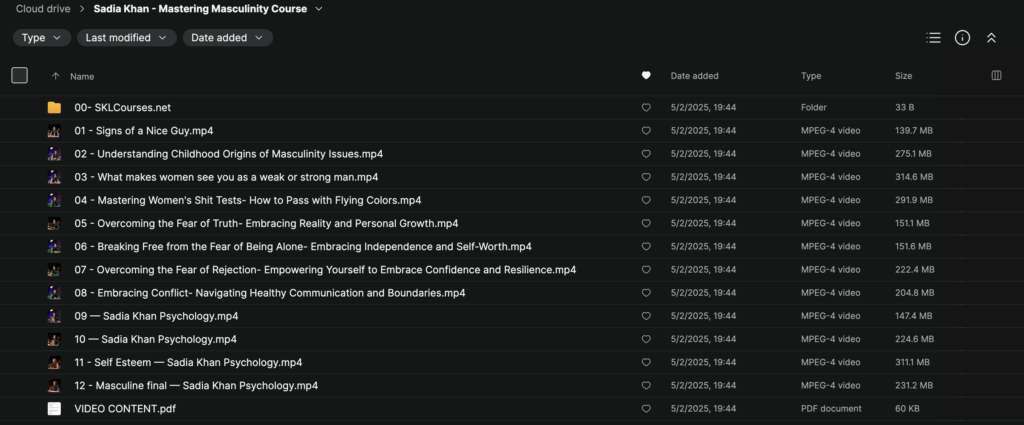Sort by the Type column header
The width and height of the screenshot is (1024, 425).
pyautogui.click(x=811, y=76)
